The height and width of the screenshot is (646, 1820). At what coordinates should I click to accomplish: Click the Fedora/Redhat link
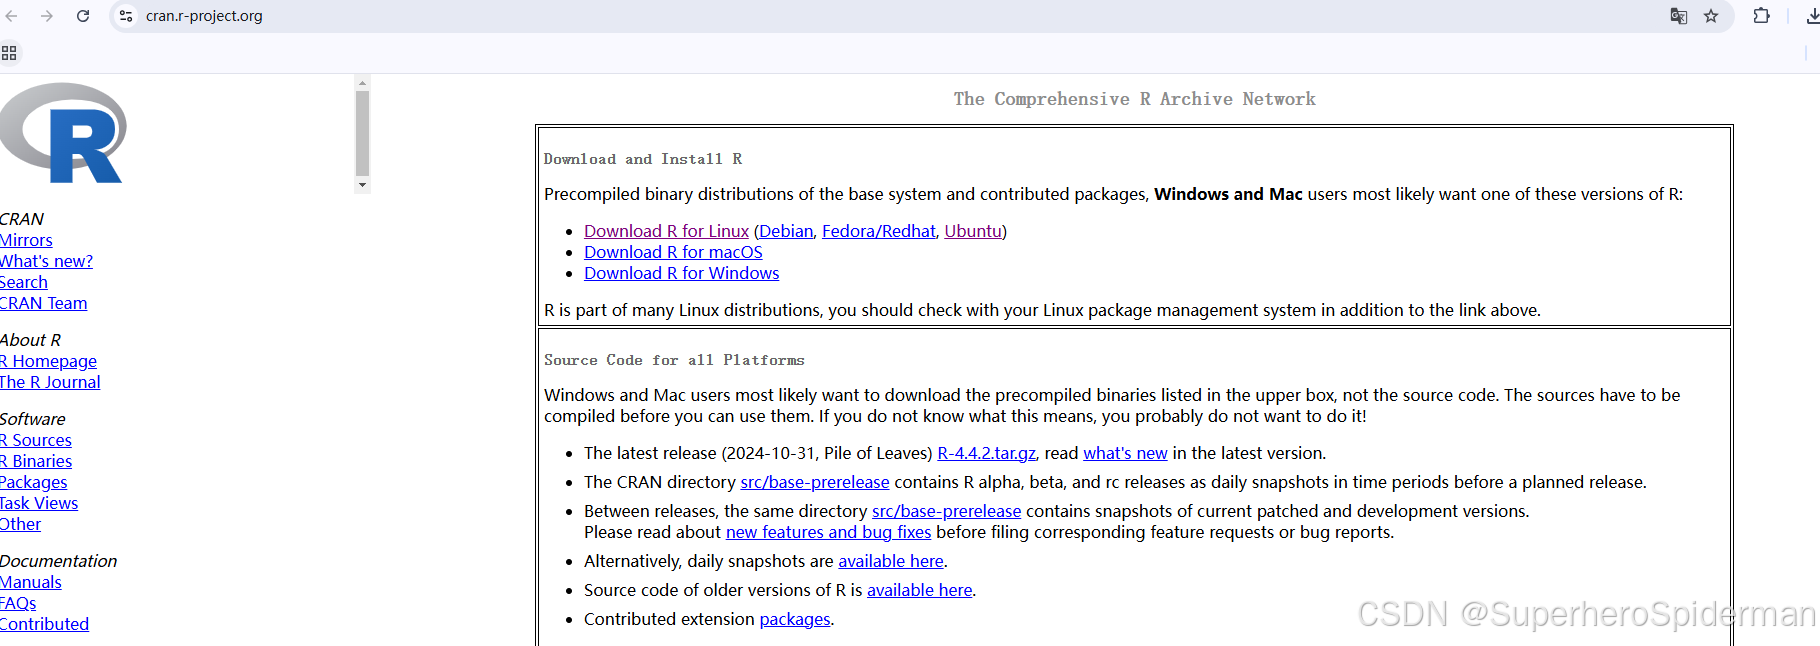pos(879,231)
